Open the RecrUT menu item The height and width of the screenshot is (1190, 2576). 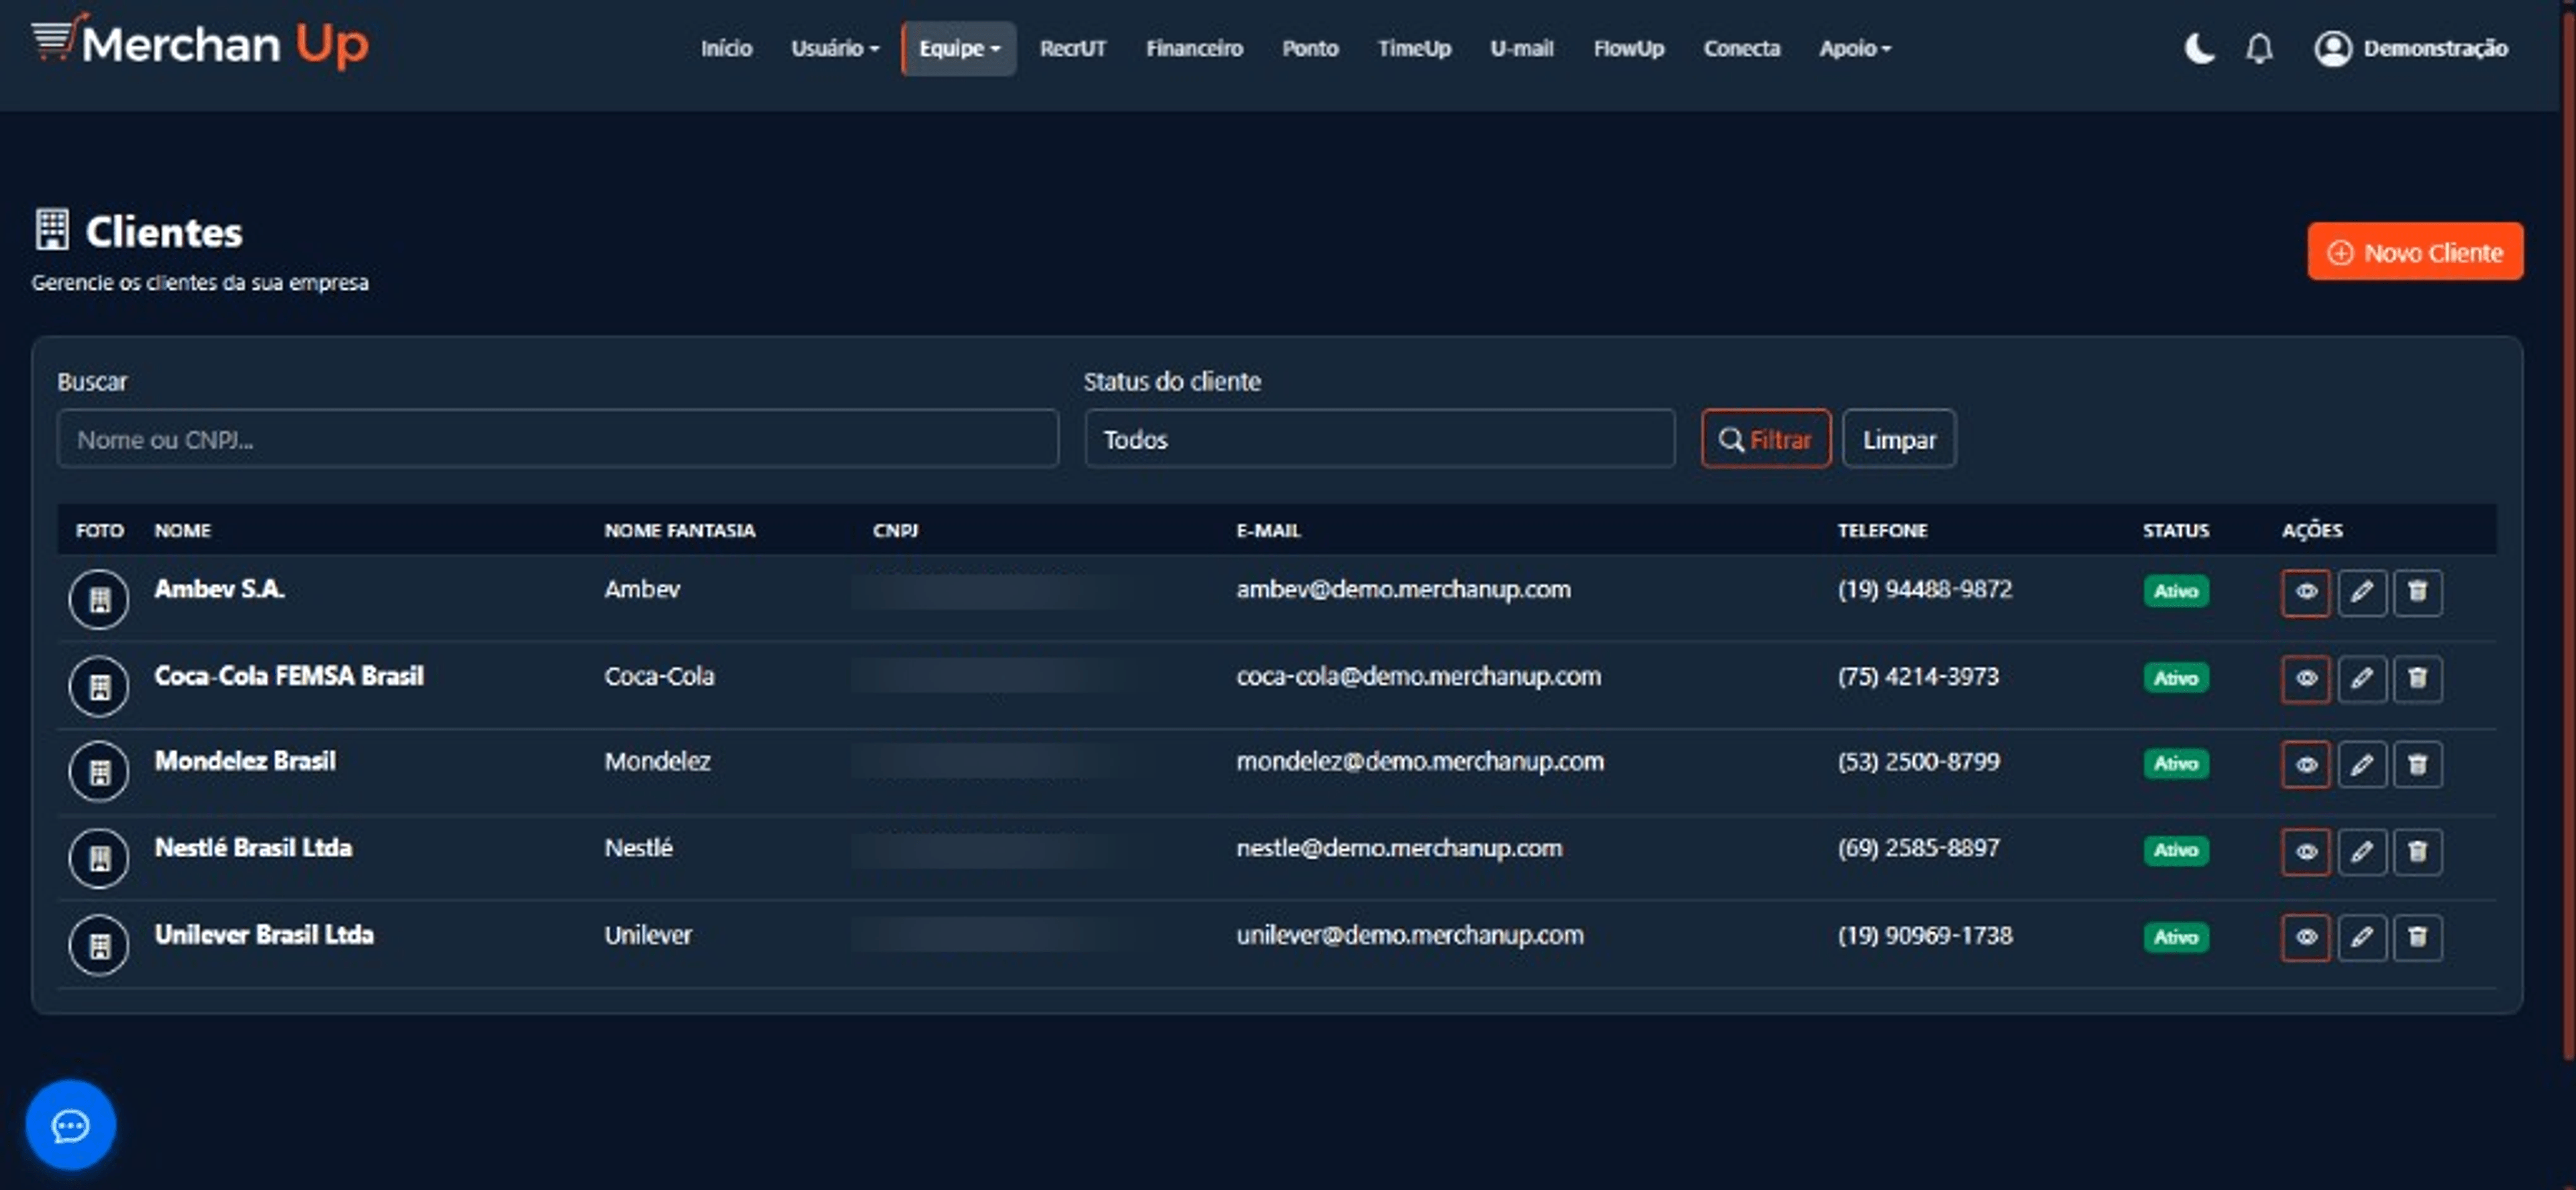(1072, 48)
